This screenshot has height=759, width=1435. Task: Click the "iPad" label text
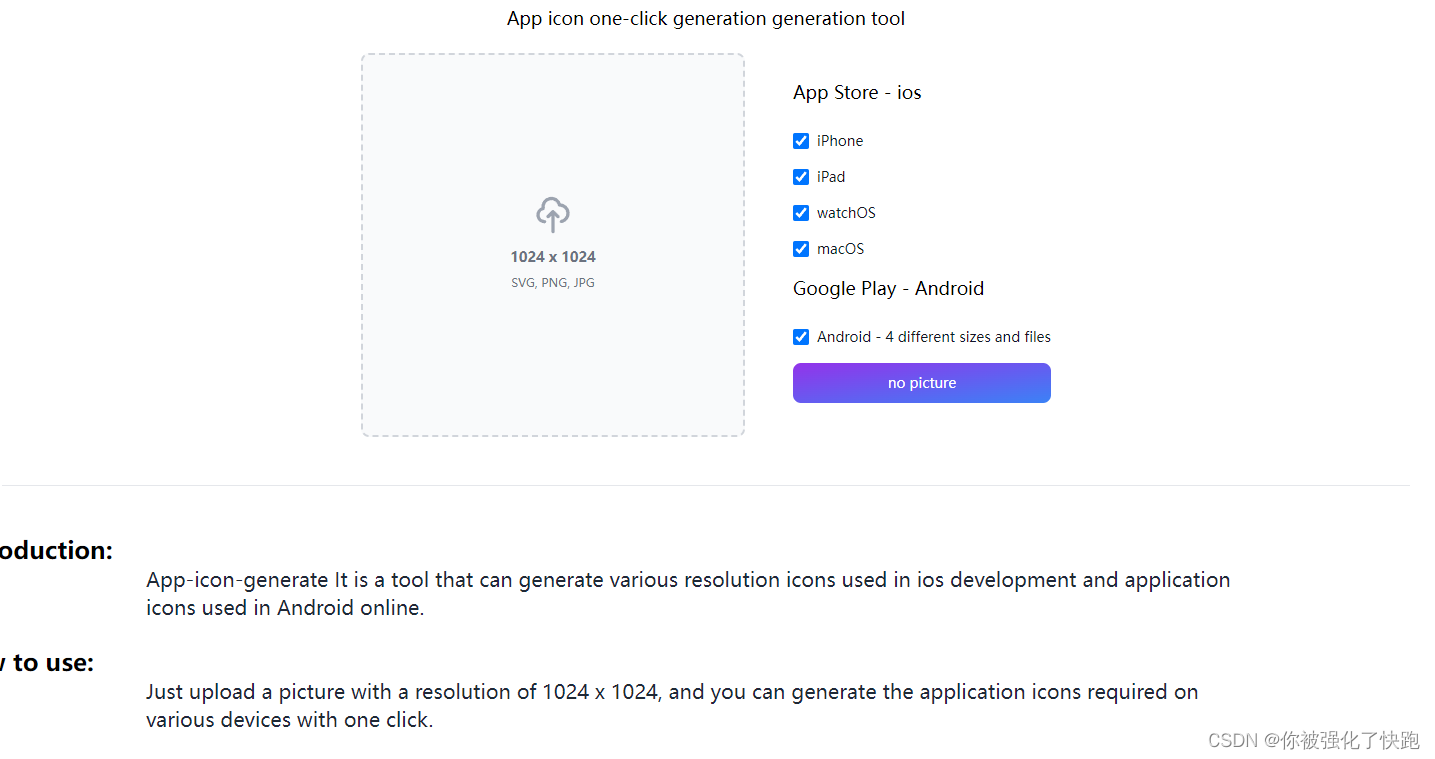(x=831, y=177)
